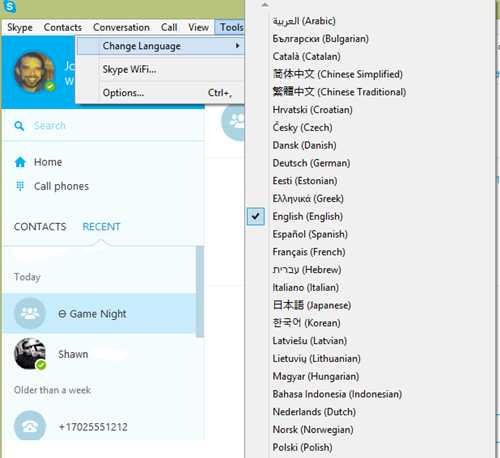The width and height of the screenshot is (500, 458).
Task: Choose Eesti (Estonian) language
Action: coord(305,181)
